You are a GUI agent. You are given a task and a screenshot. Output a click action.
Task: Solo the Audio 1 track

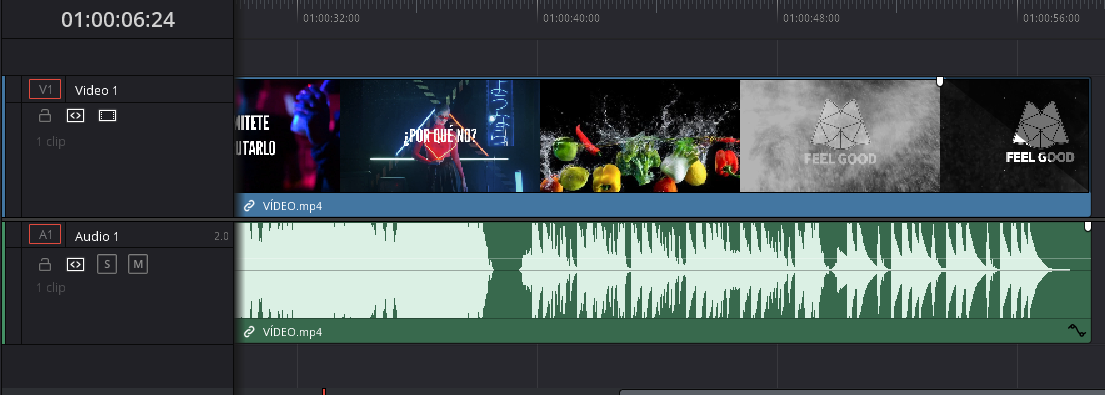107,264
